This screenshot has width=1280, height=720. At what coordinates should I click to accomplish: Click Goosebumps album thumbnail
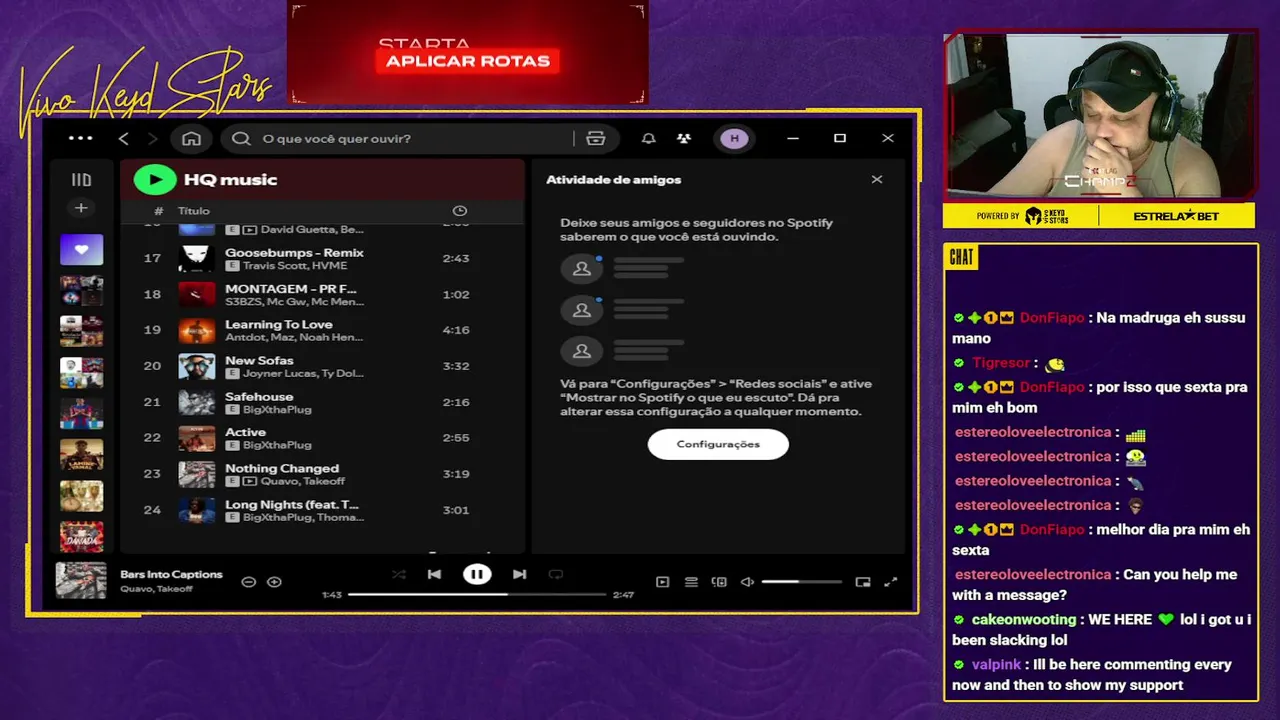click(x=196, y=258)
